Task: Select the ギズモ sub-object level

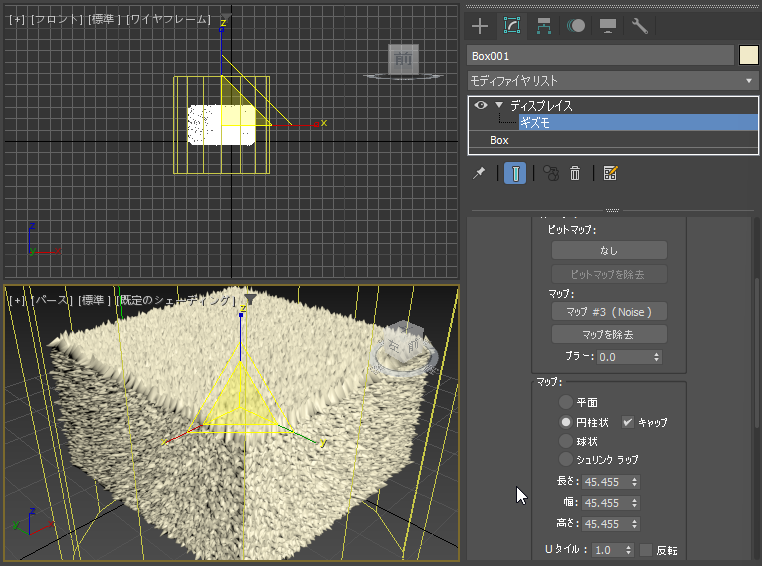Action: 638,122
